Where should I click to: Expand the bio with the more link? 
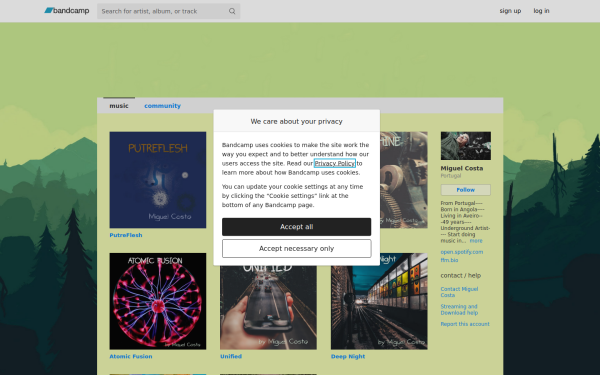[476, 241]
